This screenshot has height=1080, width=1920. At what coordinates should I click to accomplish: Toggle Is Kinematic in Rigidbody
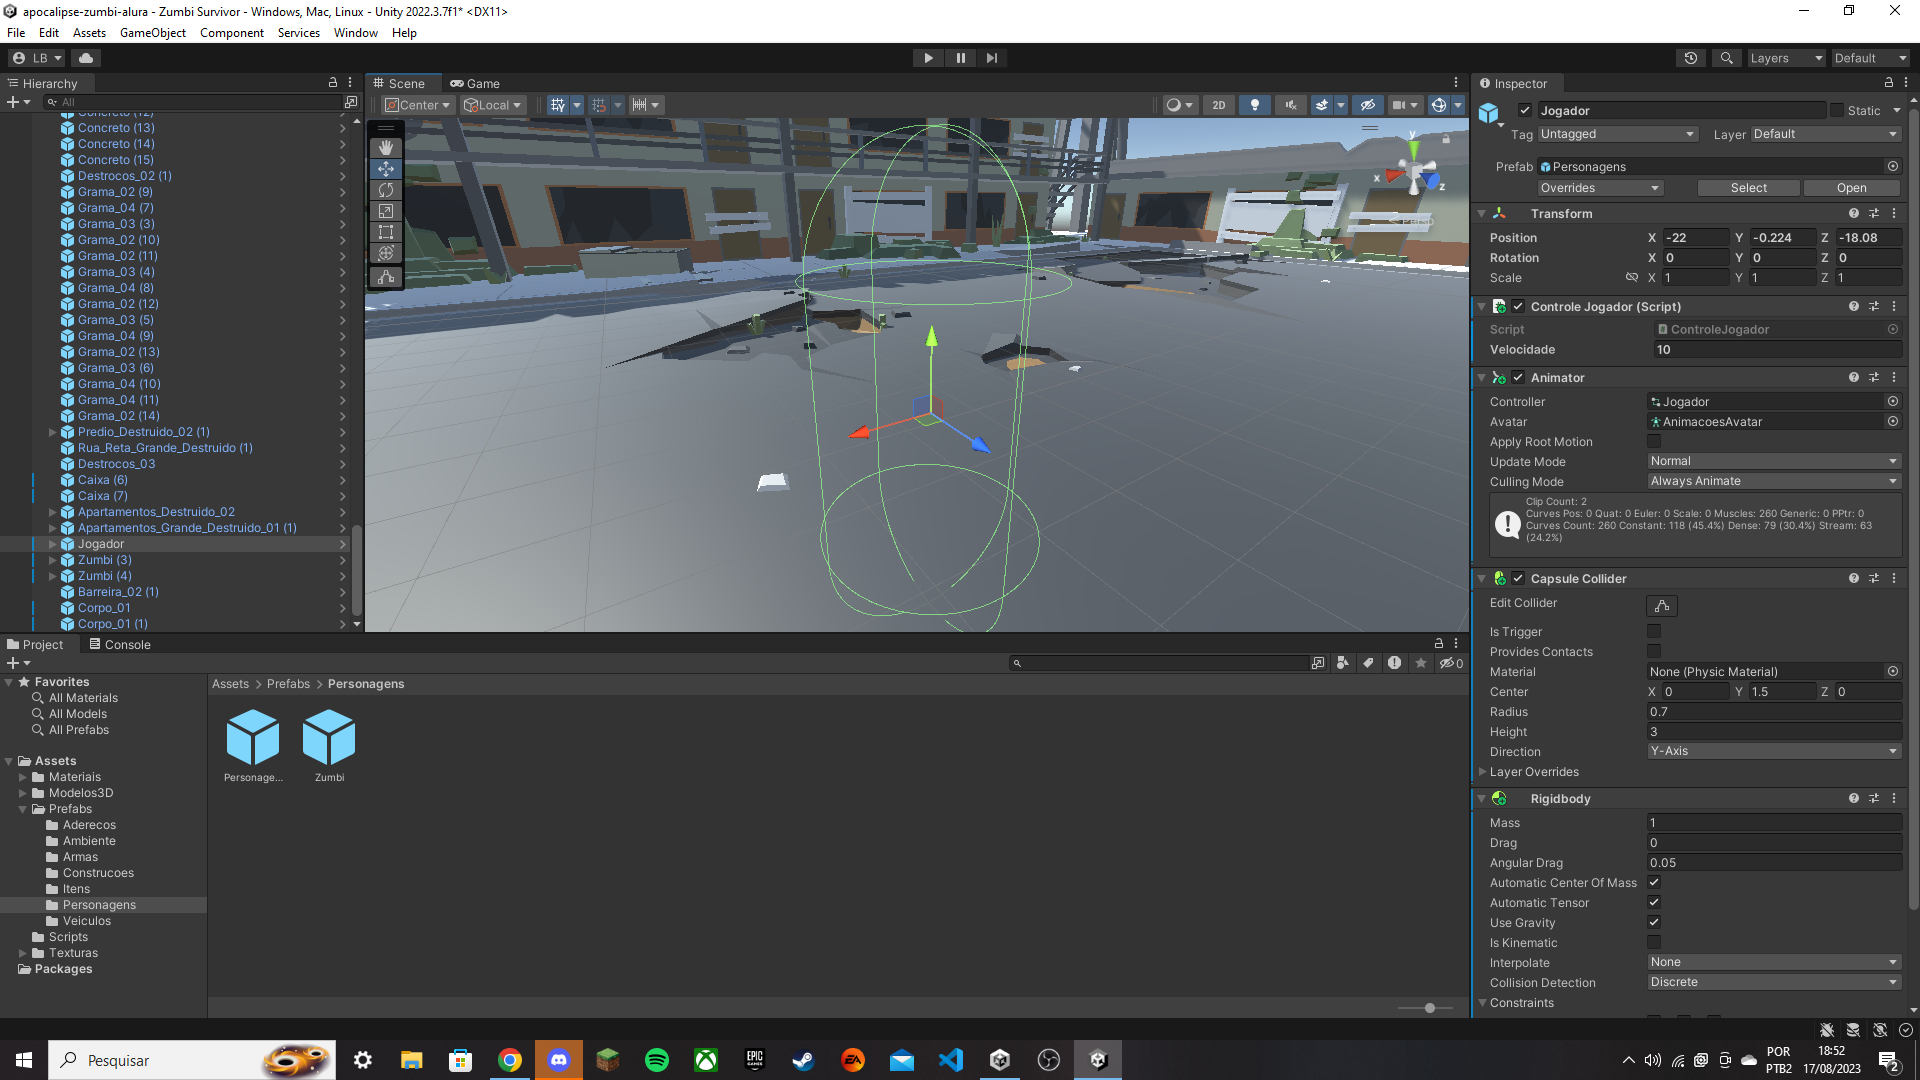1655,942
